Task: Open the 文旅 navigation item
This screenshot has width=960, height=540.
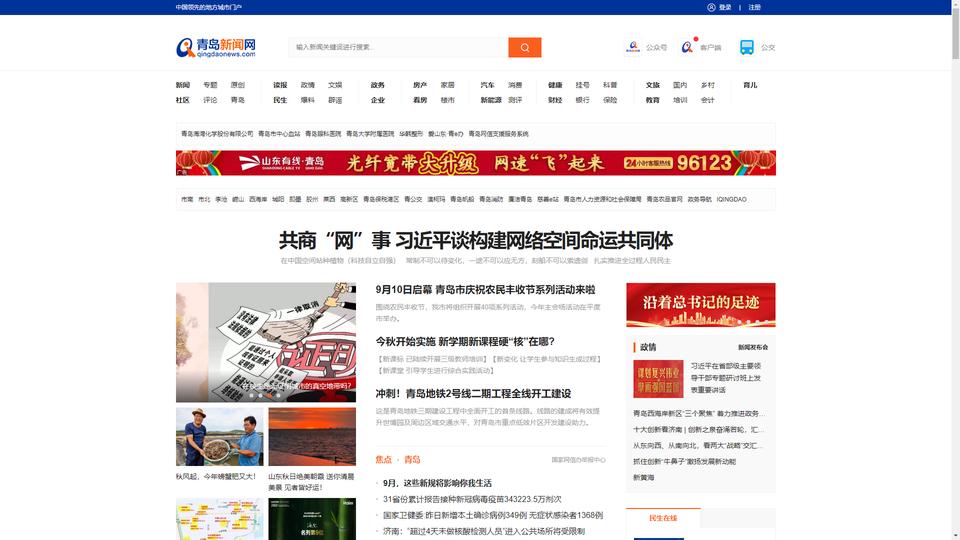Action: point(653,85)
